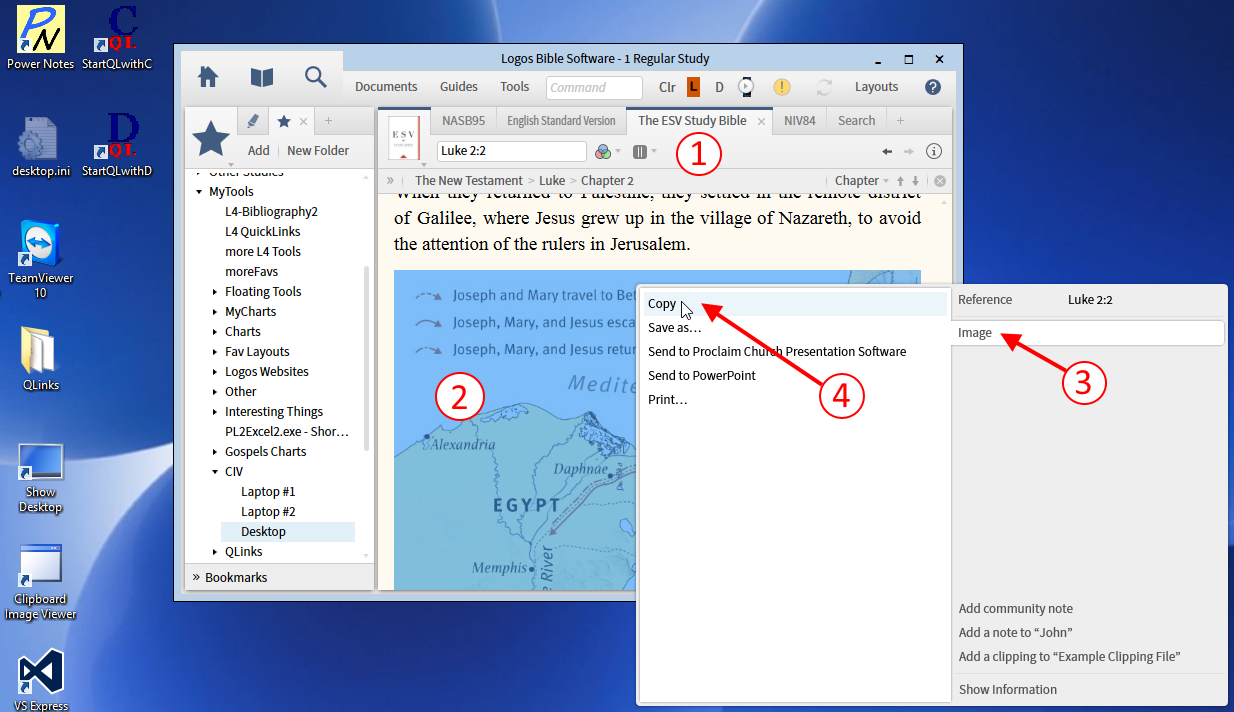This screenshot has width=1234, height=712.
Task: Close the locator bar X icon
Action: (940, 181)
